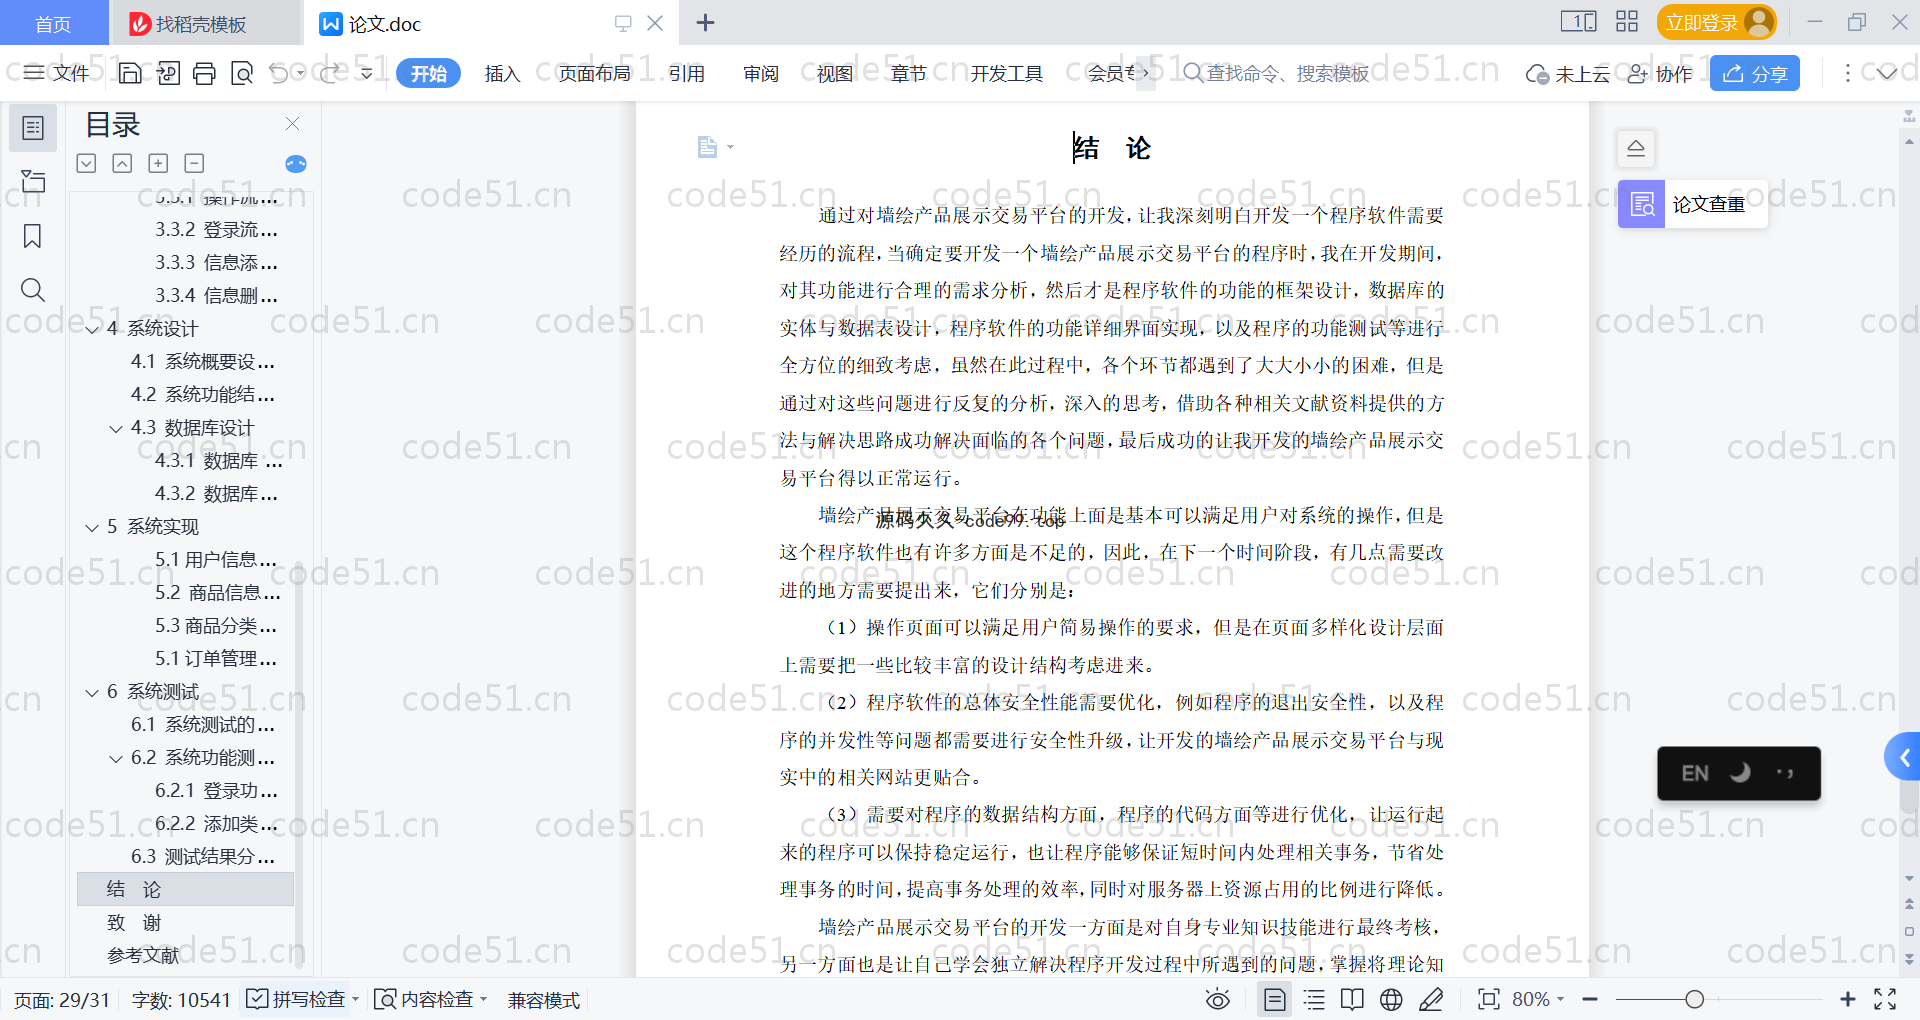1920x1020 pixels.
Task: Open Print Preview from quick toolbar
Action: [x=242, y=73]
